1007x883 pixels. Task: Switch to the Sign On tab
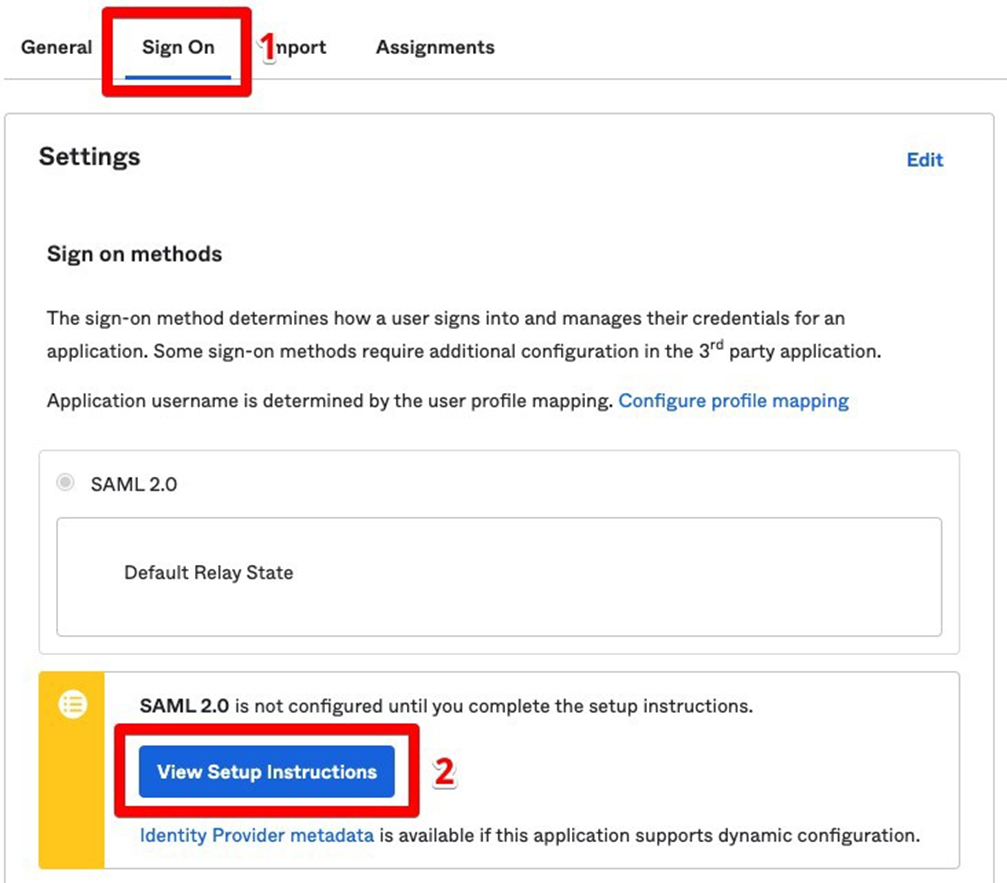(178, 47)
